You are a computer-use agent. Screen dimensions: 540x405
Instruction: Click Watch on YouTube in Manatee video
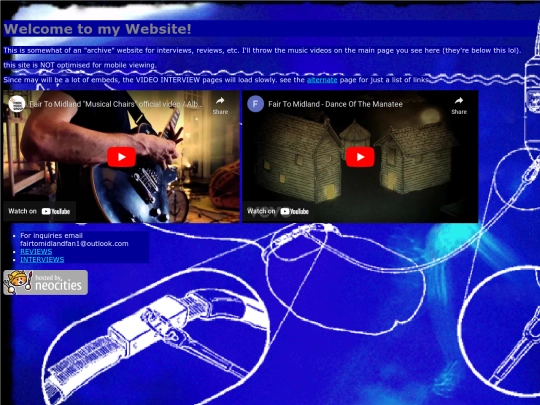pyautogui.click(x=278, y=211)
